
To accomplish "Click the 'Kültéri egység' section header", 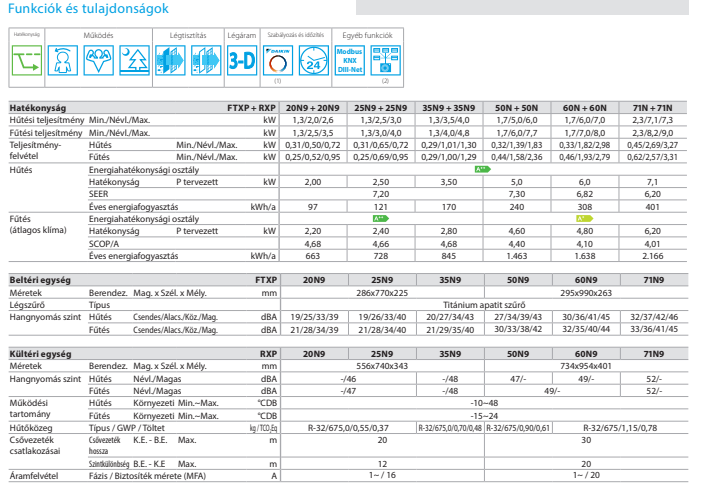I will pyautogui.click(x=40, y=354).
